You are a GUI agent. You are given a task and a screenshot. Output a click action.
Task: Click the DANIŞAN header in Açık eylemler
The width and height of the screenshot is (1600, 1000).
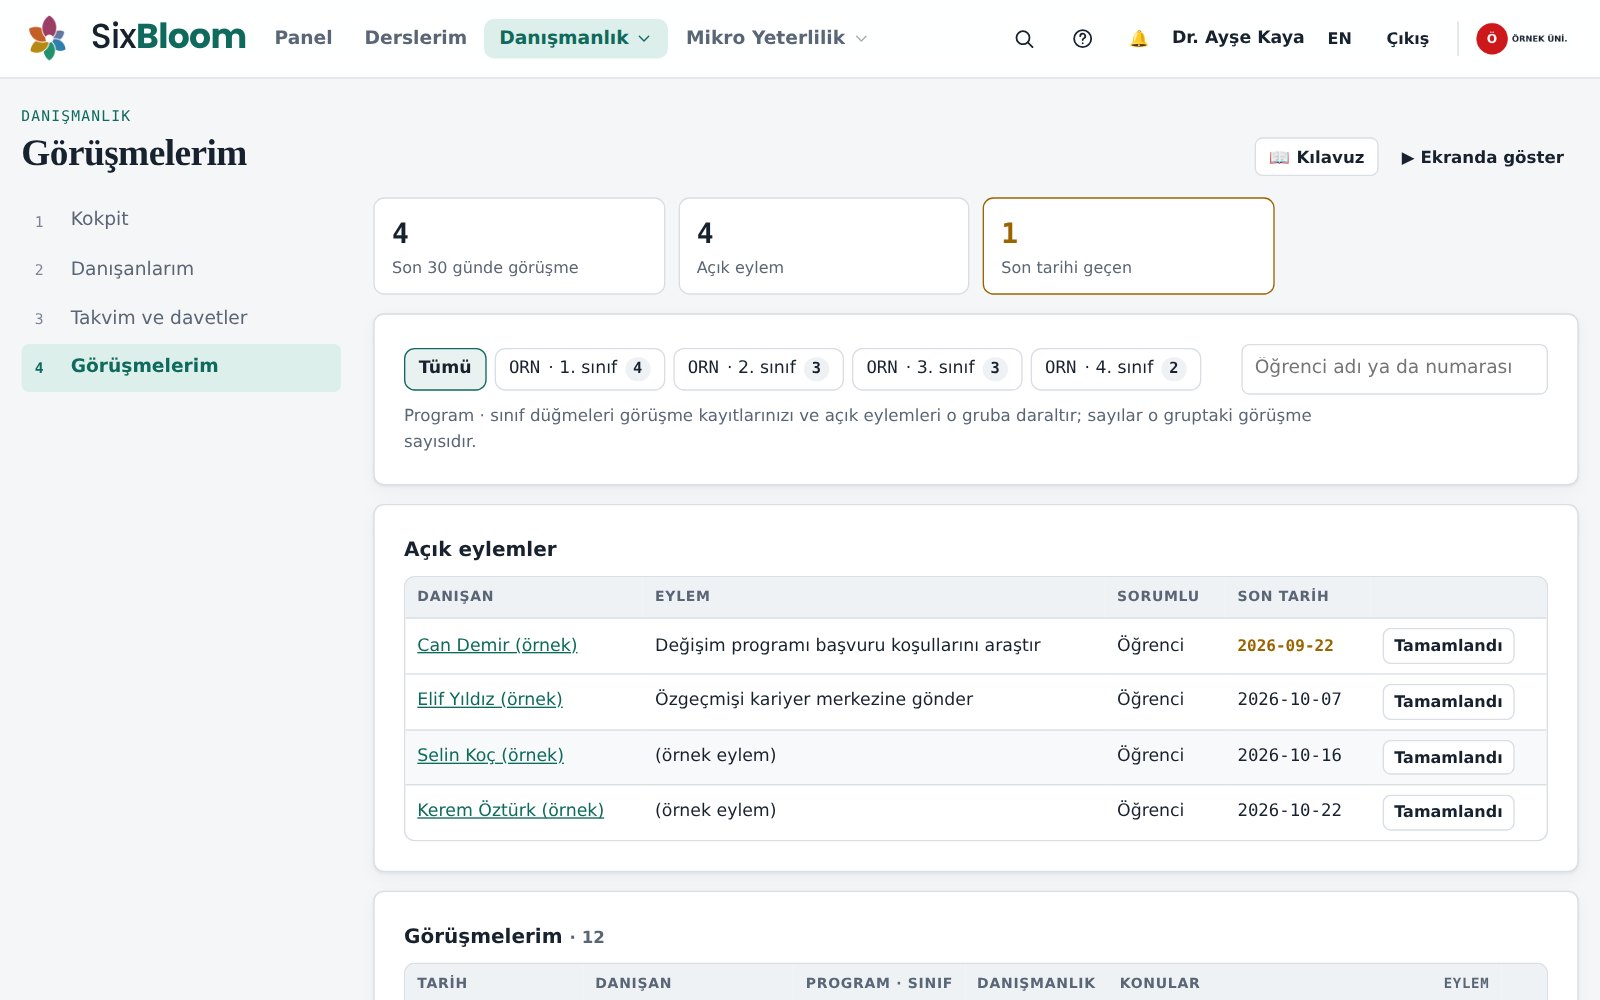(x=455, y=596)
